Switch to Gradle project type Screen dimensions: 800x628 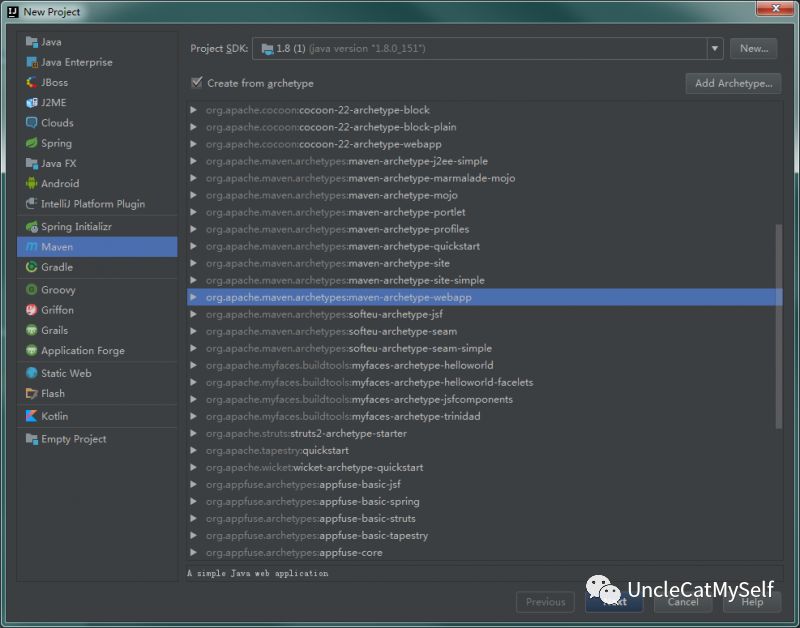97,267
